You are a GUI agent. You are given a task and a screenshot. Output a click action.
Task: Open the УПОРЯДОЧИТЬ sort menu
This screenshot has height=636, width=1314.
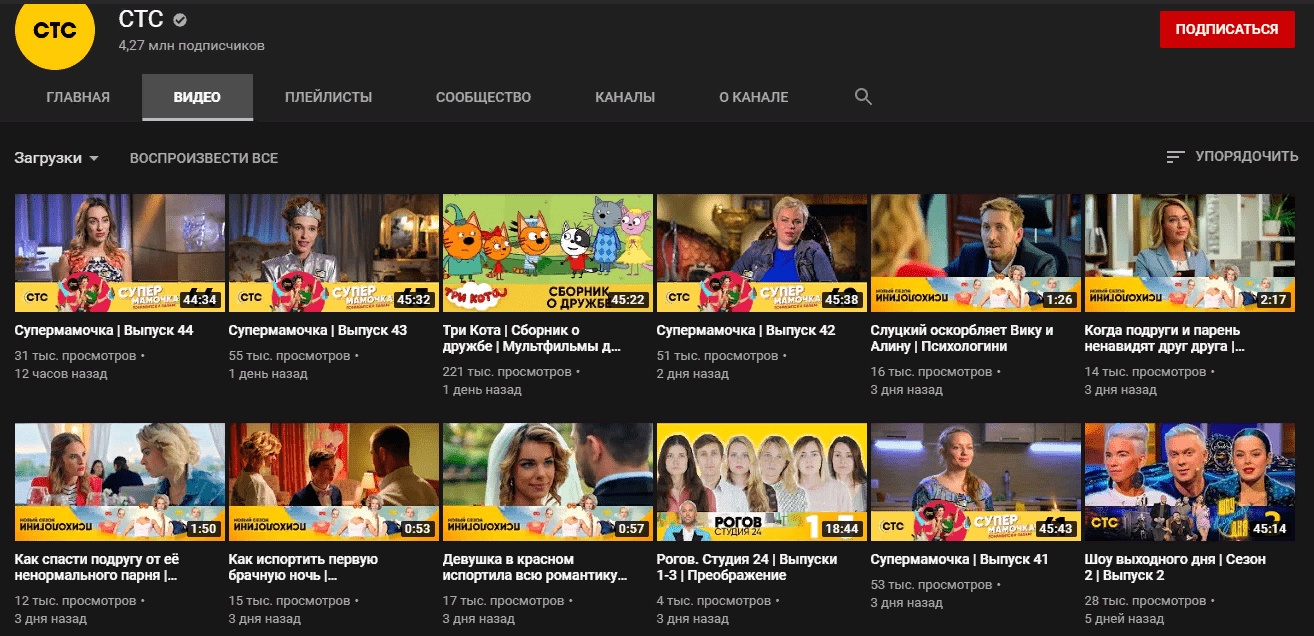click(1232, 157)
